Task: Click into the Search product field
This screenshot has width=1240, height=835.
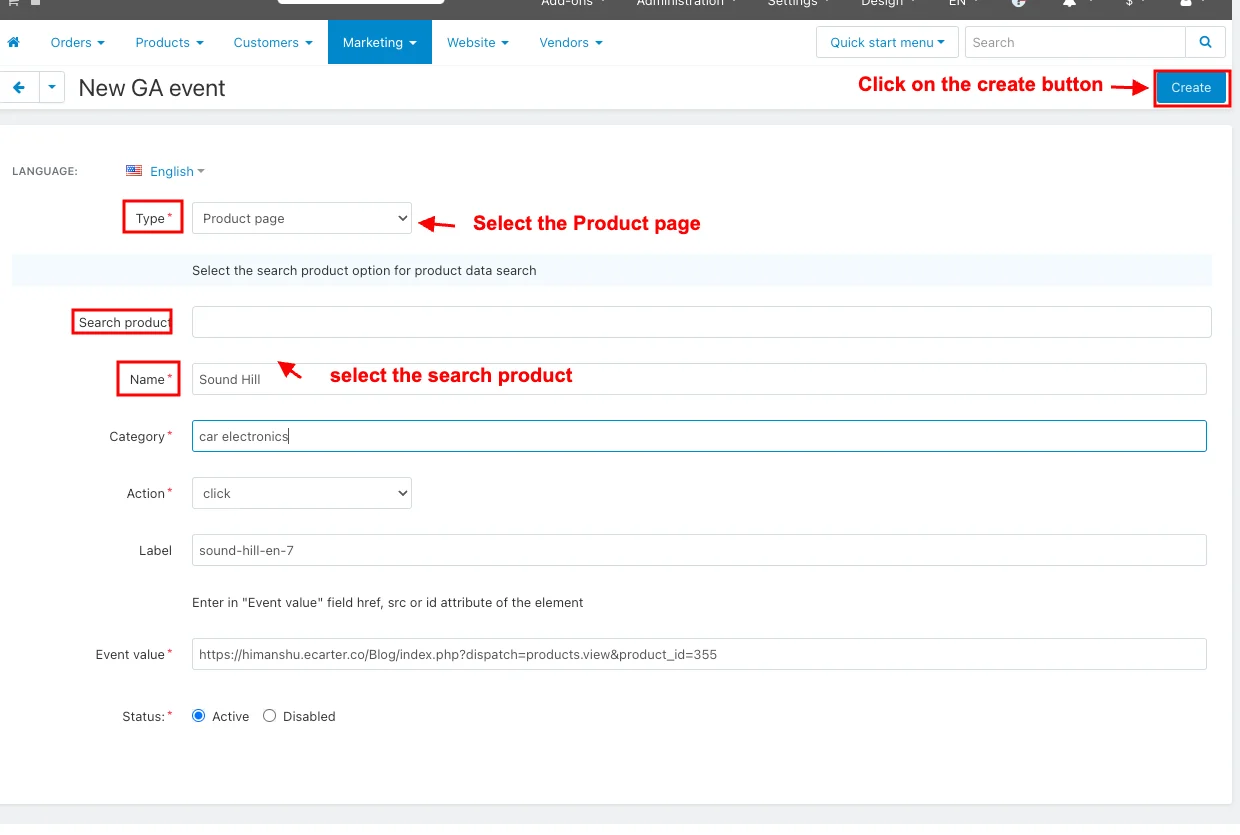Action: (700, 322)
